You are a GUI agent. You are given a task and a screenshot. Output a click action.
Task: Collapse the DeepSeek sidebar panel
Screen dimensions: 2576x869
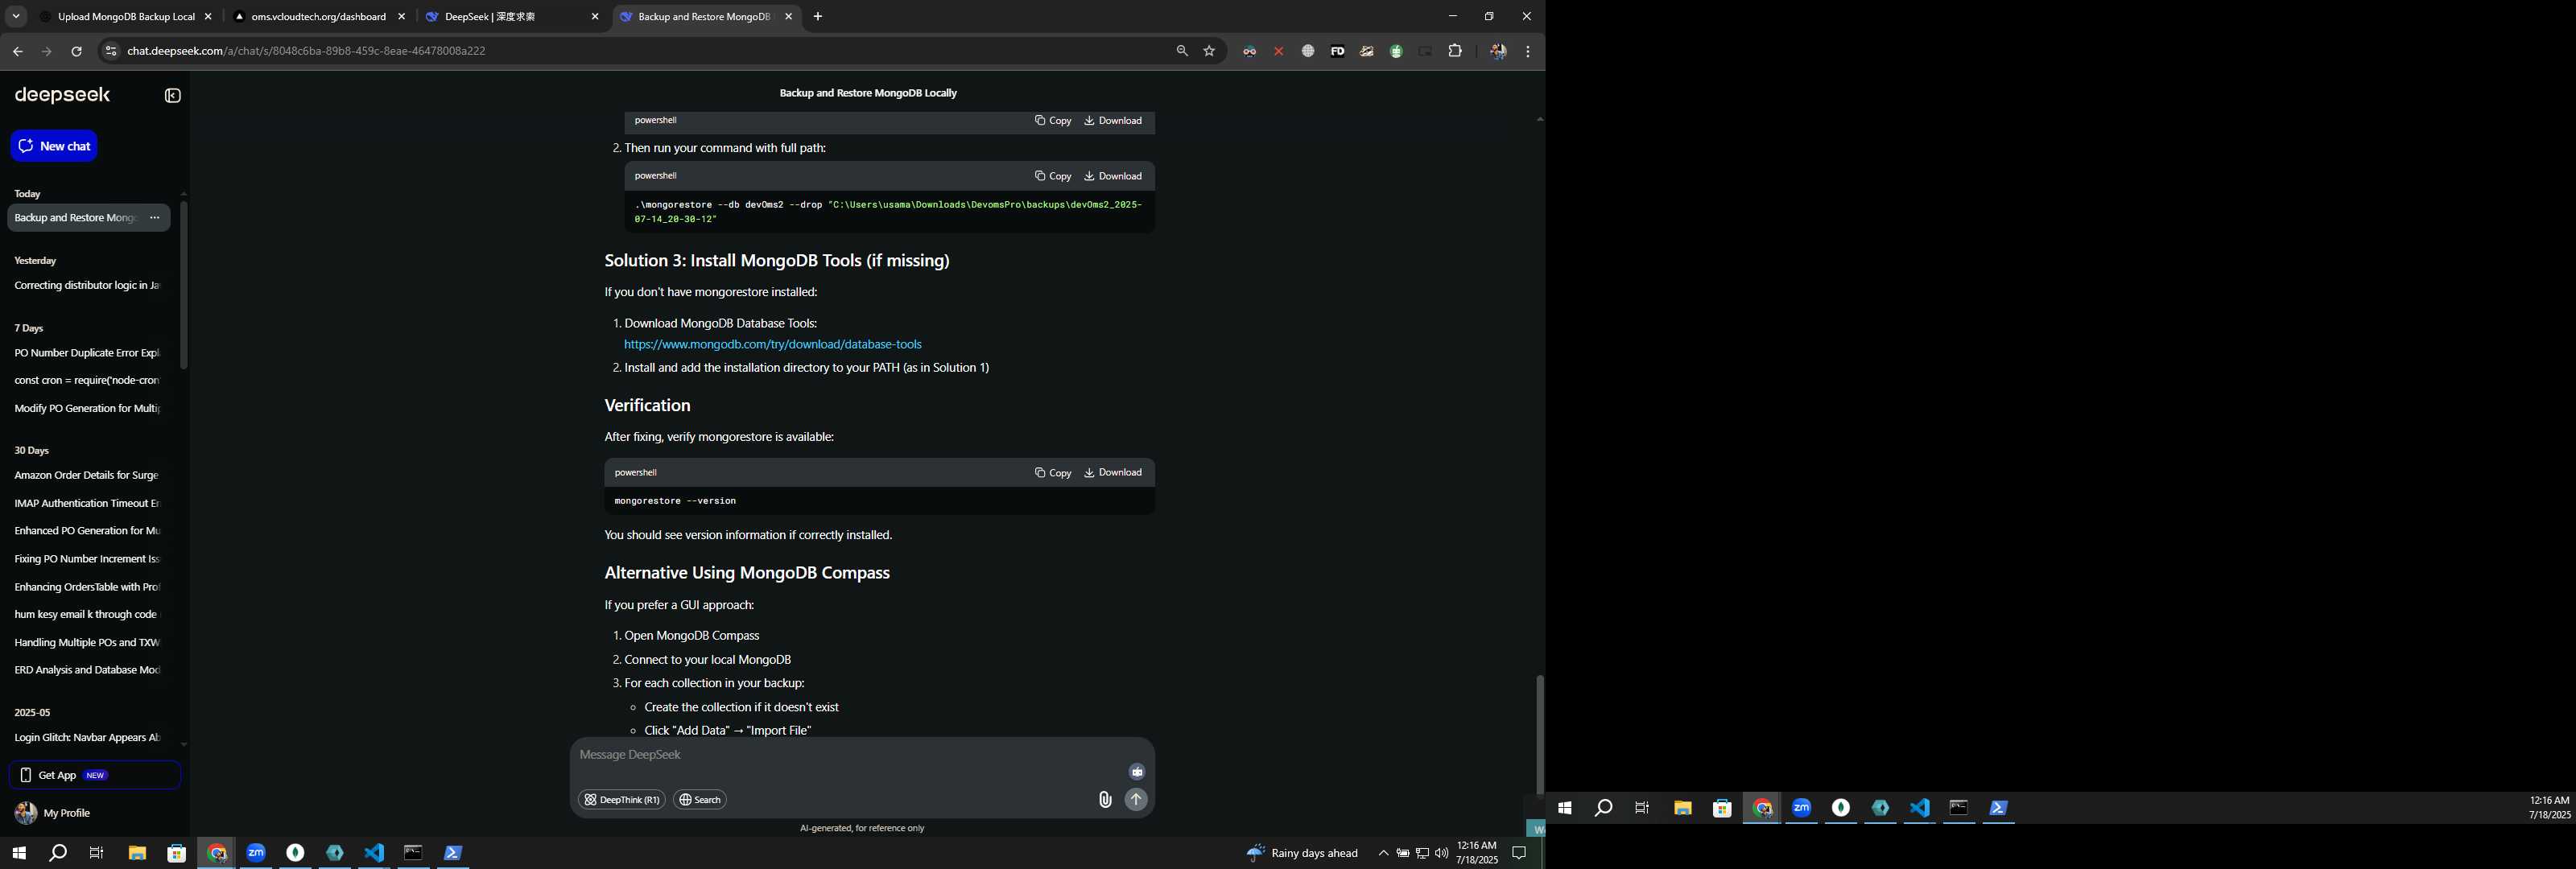173,96
